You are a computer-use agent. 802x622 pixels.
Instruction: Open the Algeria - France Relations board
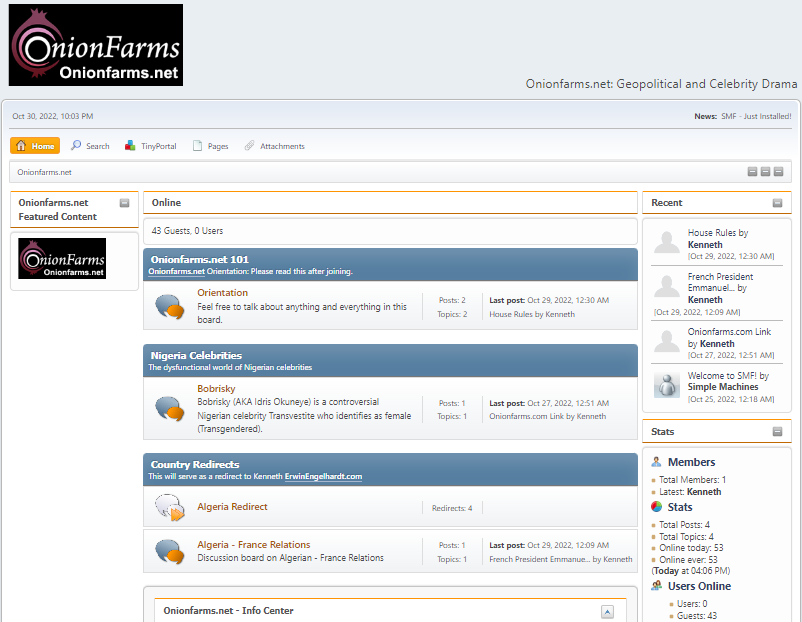click(x=254, y=545)
